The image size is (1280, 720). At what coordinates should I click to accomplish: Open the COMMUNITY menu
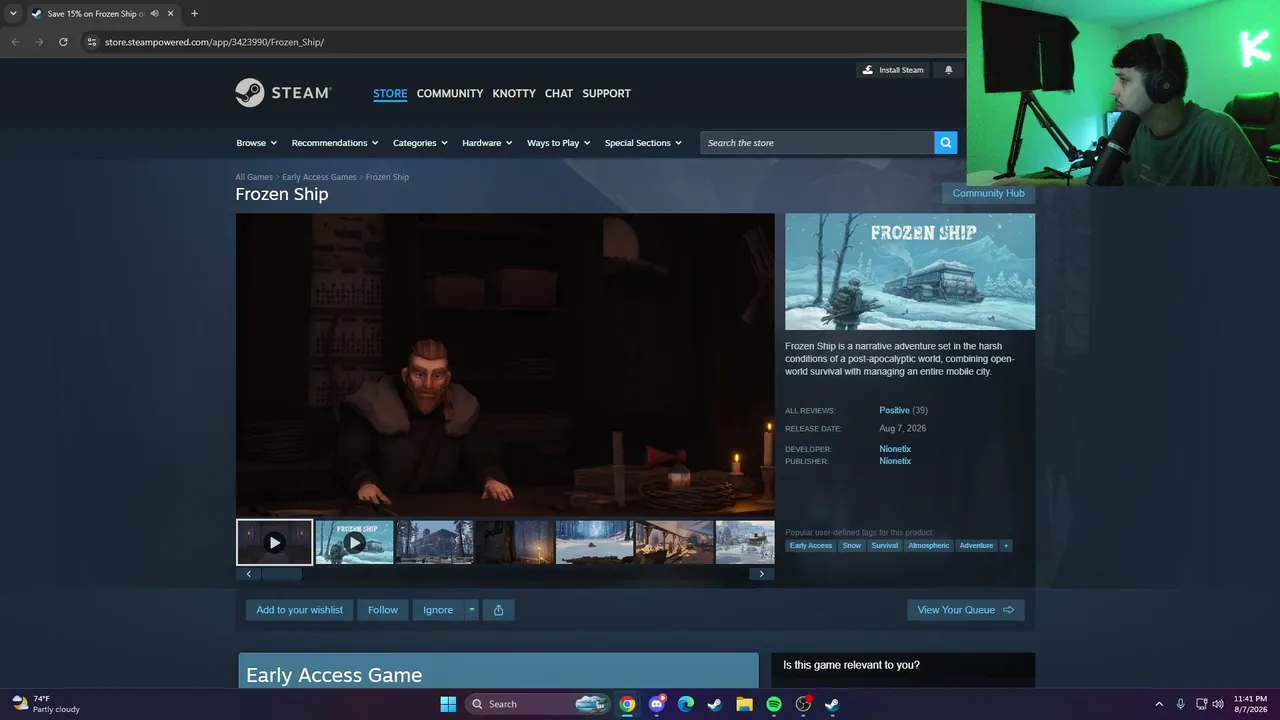pos(450,93)
